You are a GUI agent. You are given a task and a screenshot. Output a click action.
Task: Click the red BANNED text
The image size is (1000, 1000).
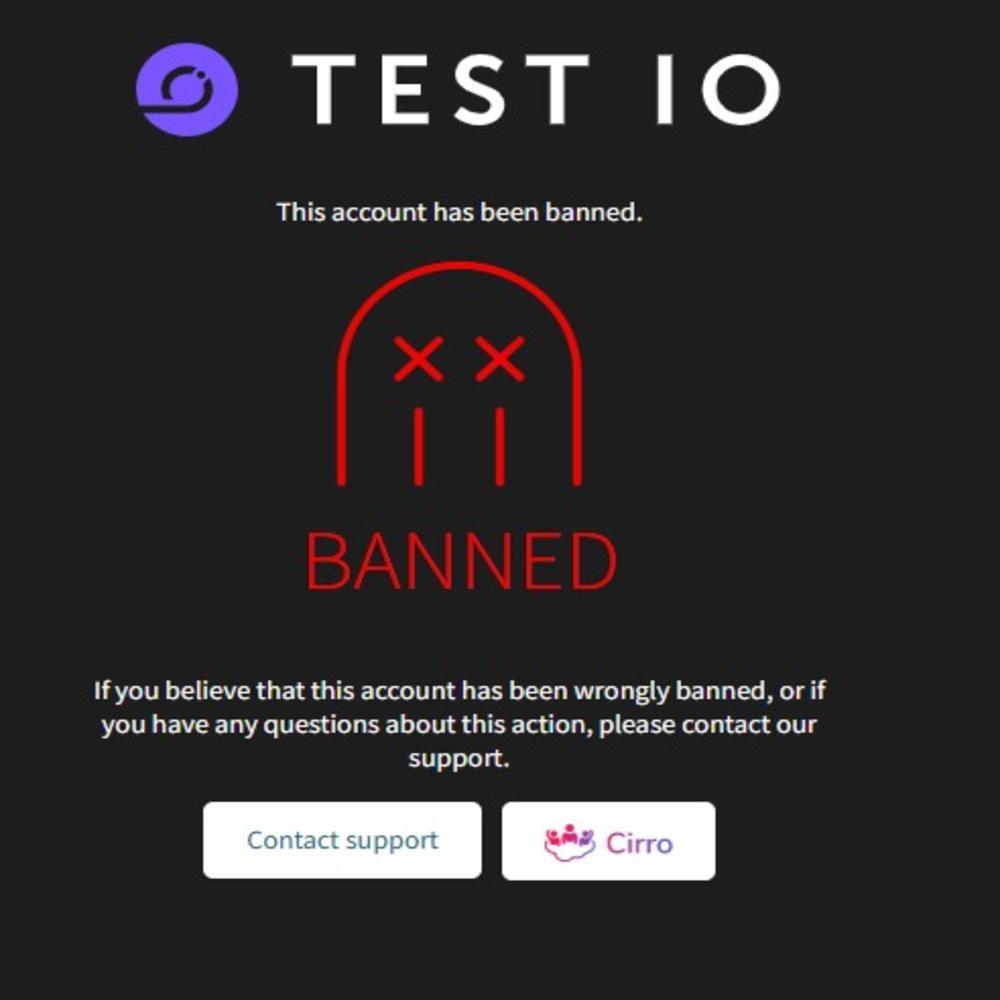[460, 562]
